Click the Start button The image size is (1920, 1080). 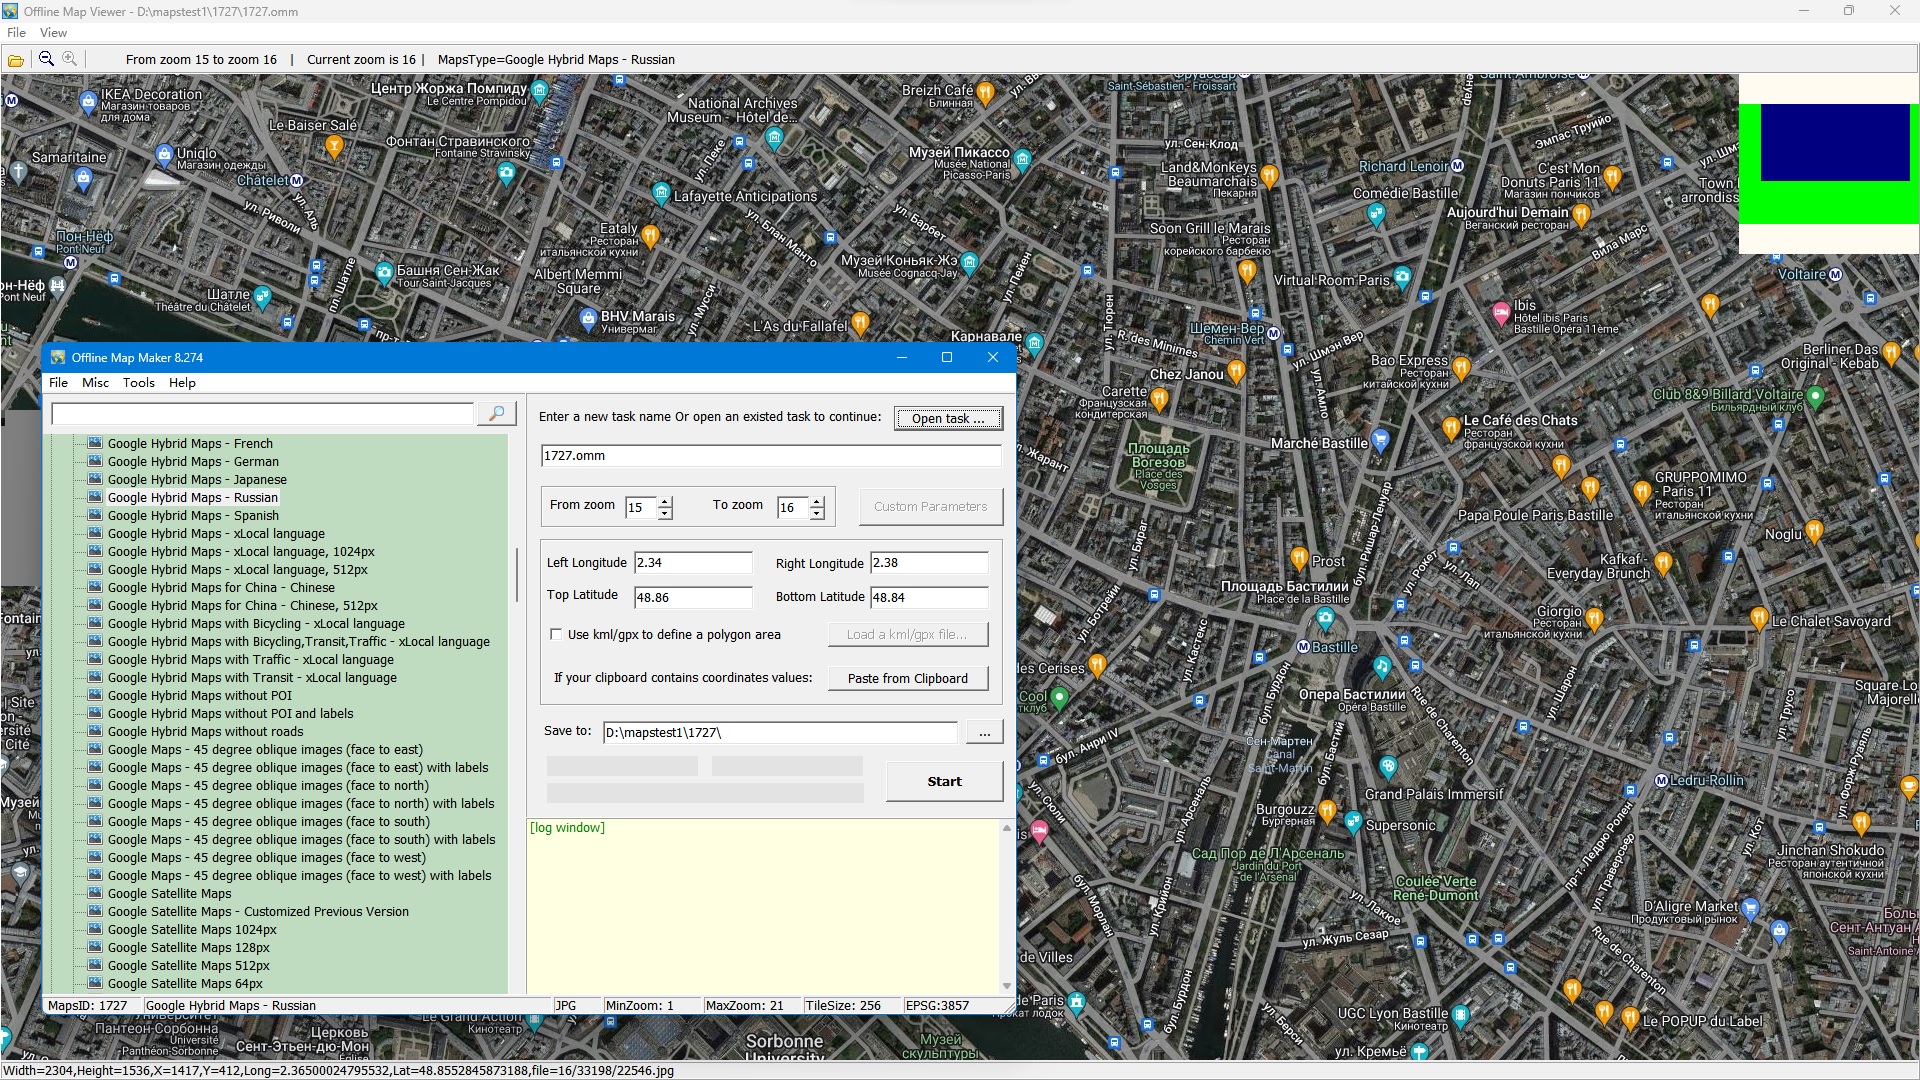coord(944,782)
